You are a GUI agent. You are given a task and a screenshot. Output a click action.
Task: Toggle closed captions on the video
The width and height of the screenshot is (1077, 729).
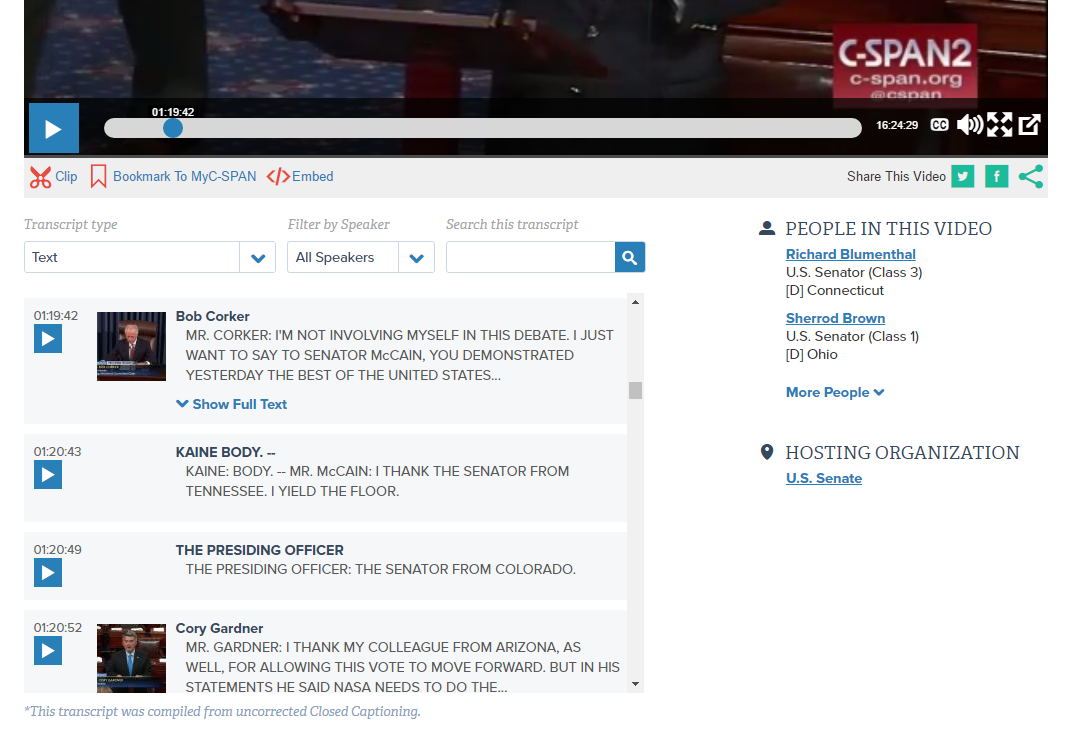(939, 125)
